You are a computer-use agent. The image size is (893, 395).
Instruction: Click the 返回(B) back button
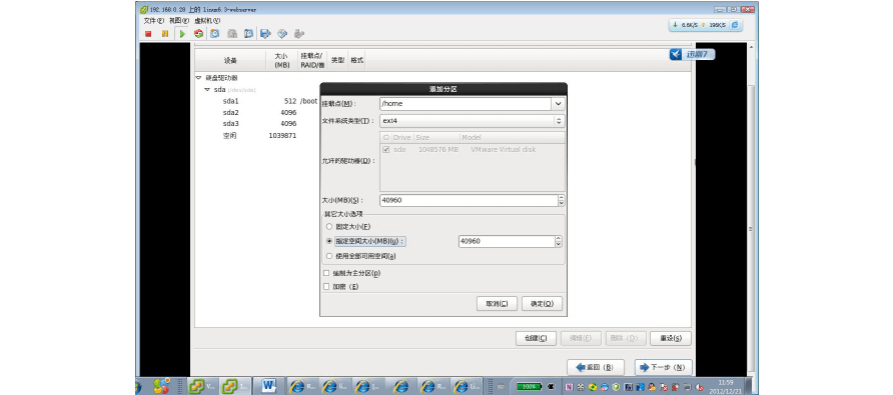point(596,367)
